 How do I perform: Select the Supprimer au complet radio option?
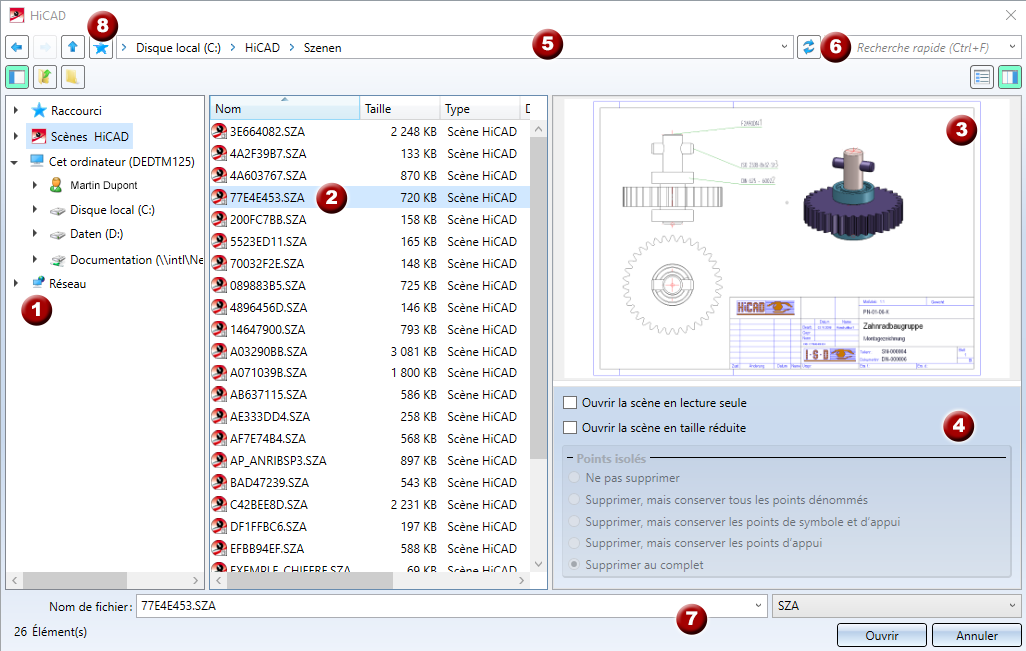[x=574, y=565]
